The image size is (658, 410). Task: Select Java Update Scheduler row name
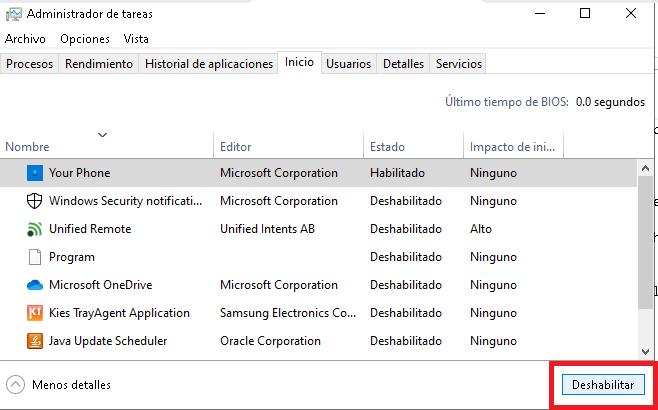point(108,341)
